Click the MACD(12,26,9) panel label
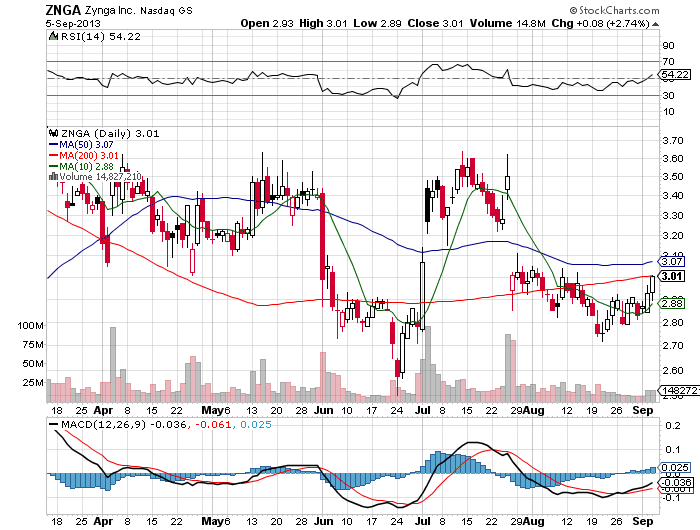This screenshot has width=700, height=530. click(x=103, y=424)
